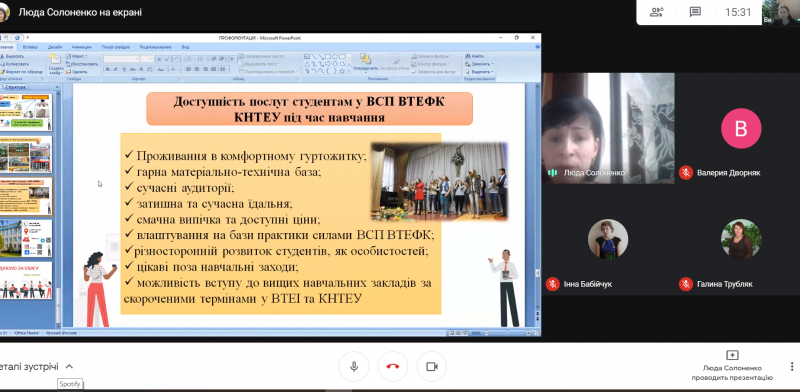Screen dimensions: 800x392
Task: Click Найти in the editing group
Action: [x=475, y=56]
